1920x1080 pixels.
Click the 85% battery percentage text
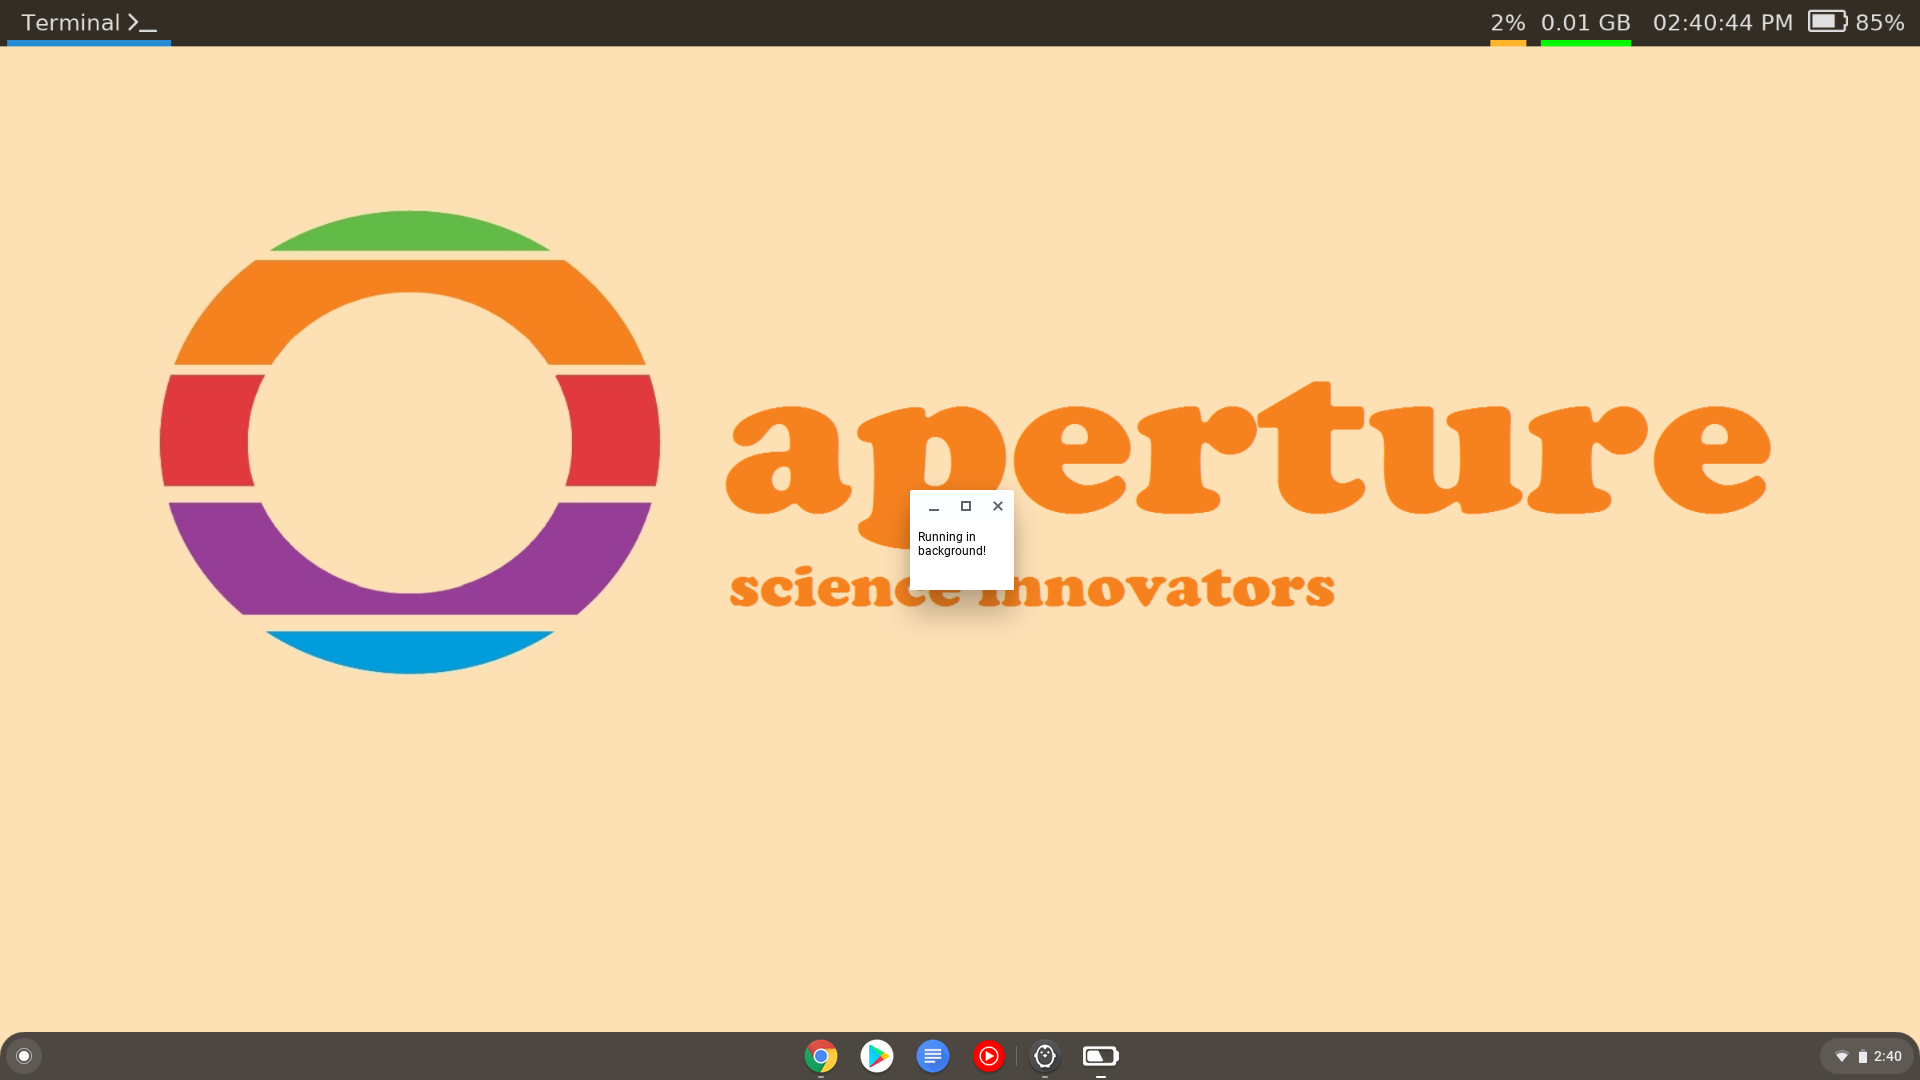pyautogui.click(x=1880, y=22)
